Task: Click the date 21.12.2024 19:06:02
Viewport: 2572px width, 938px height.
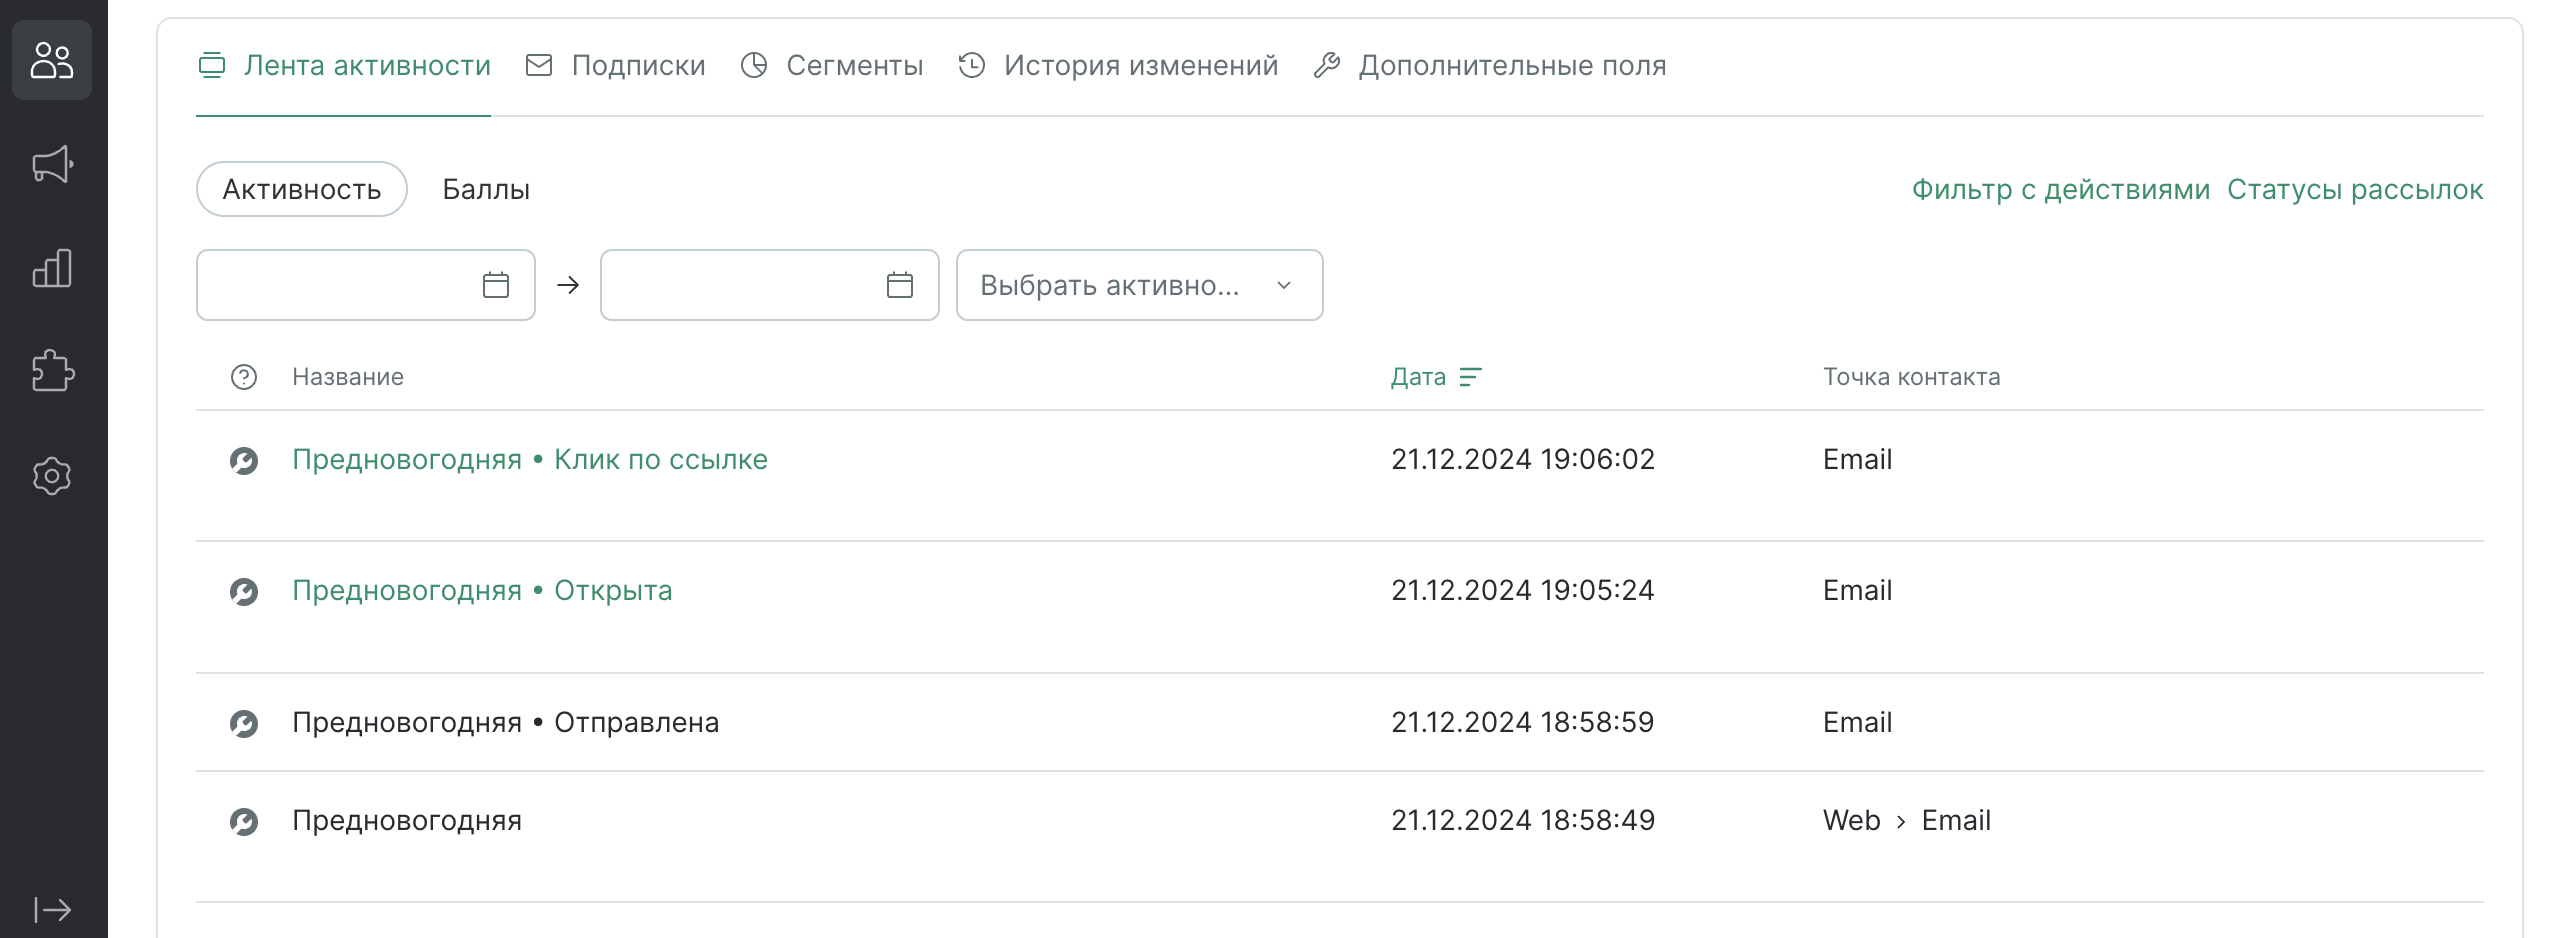Action: tap(1523, 459)
